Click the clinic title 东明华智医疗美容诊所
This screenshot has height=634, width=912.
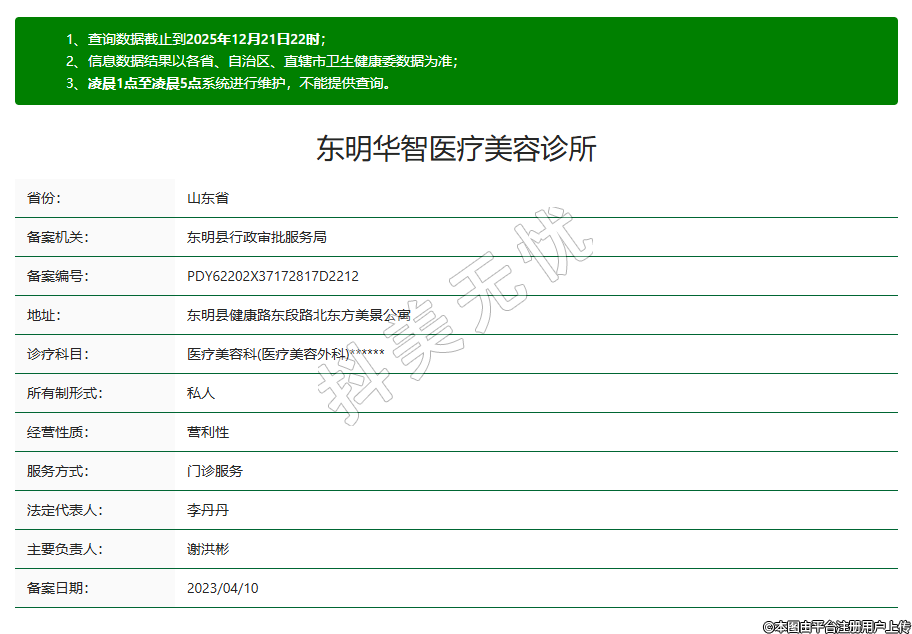(x=456, y=149)
